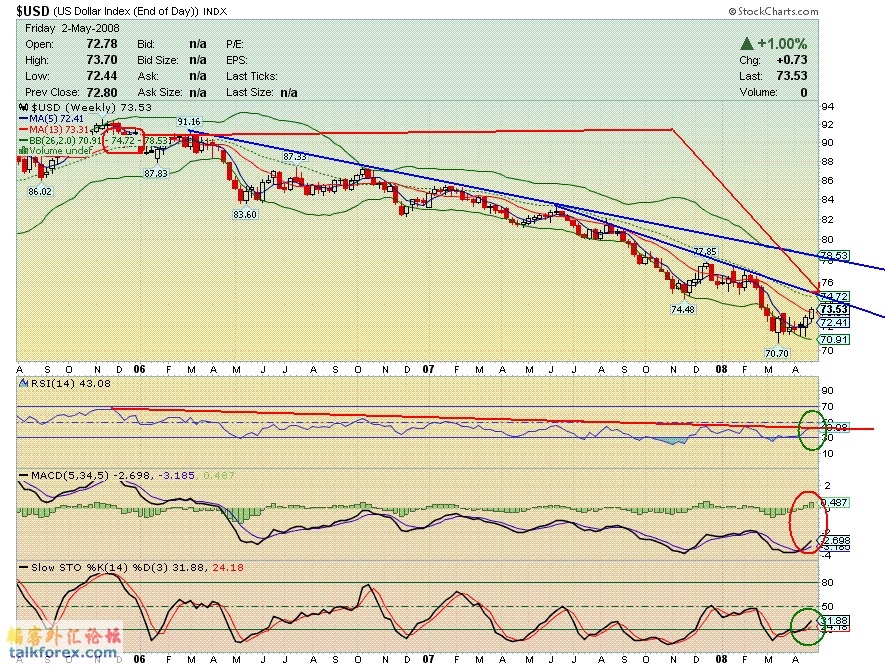This screenshot has height=668, width=885.
Task: Click the 87.33 price label
Action: [295, 156]
